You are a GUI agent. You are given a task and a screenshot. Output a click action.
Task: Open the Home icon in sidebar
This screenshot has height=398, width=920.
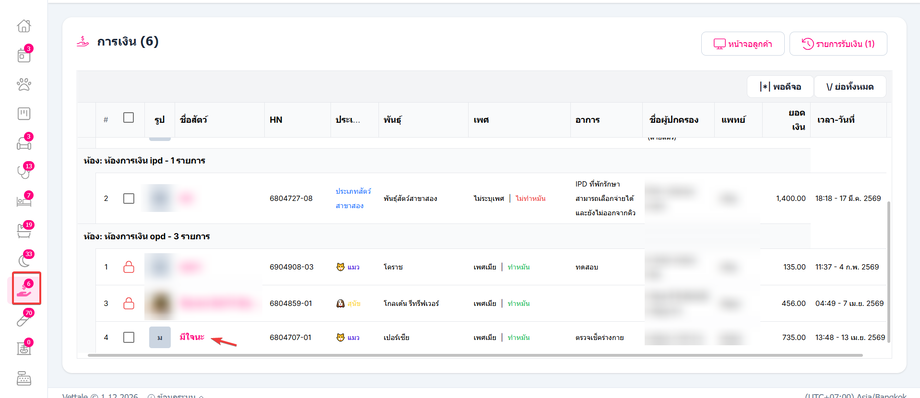point(23,26)
